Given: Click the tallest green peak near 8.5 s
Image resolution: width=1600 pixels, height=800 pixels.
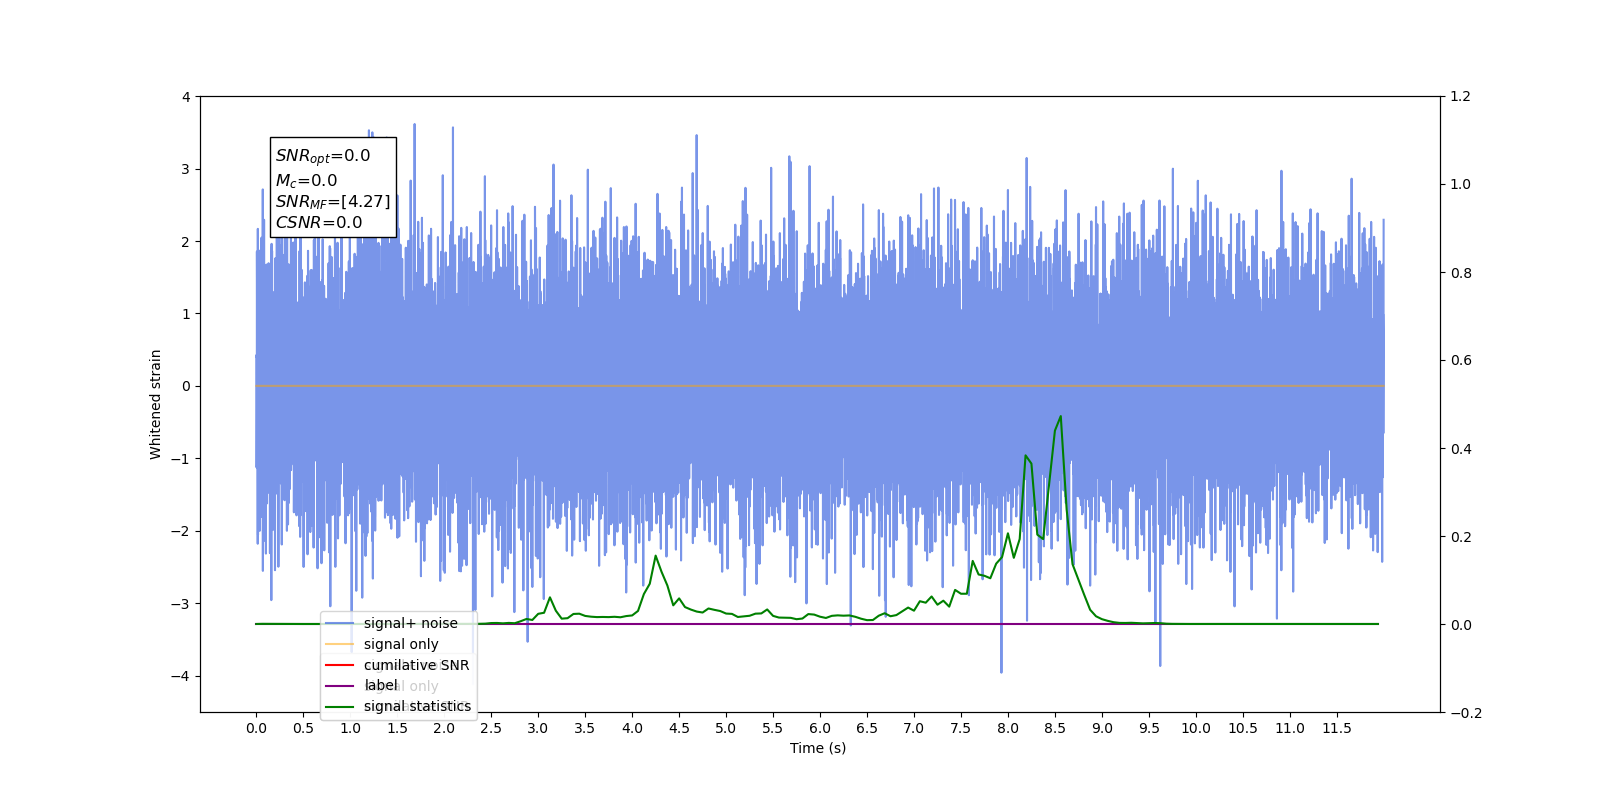Looking at the screenshot, I should [1059, 418].
